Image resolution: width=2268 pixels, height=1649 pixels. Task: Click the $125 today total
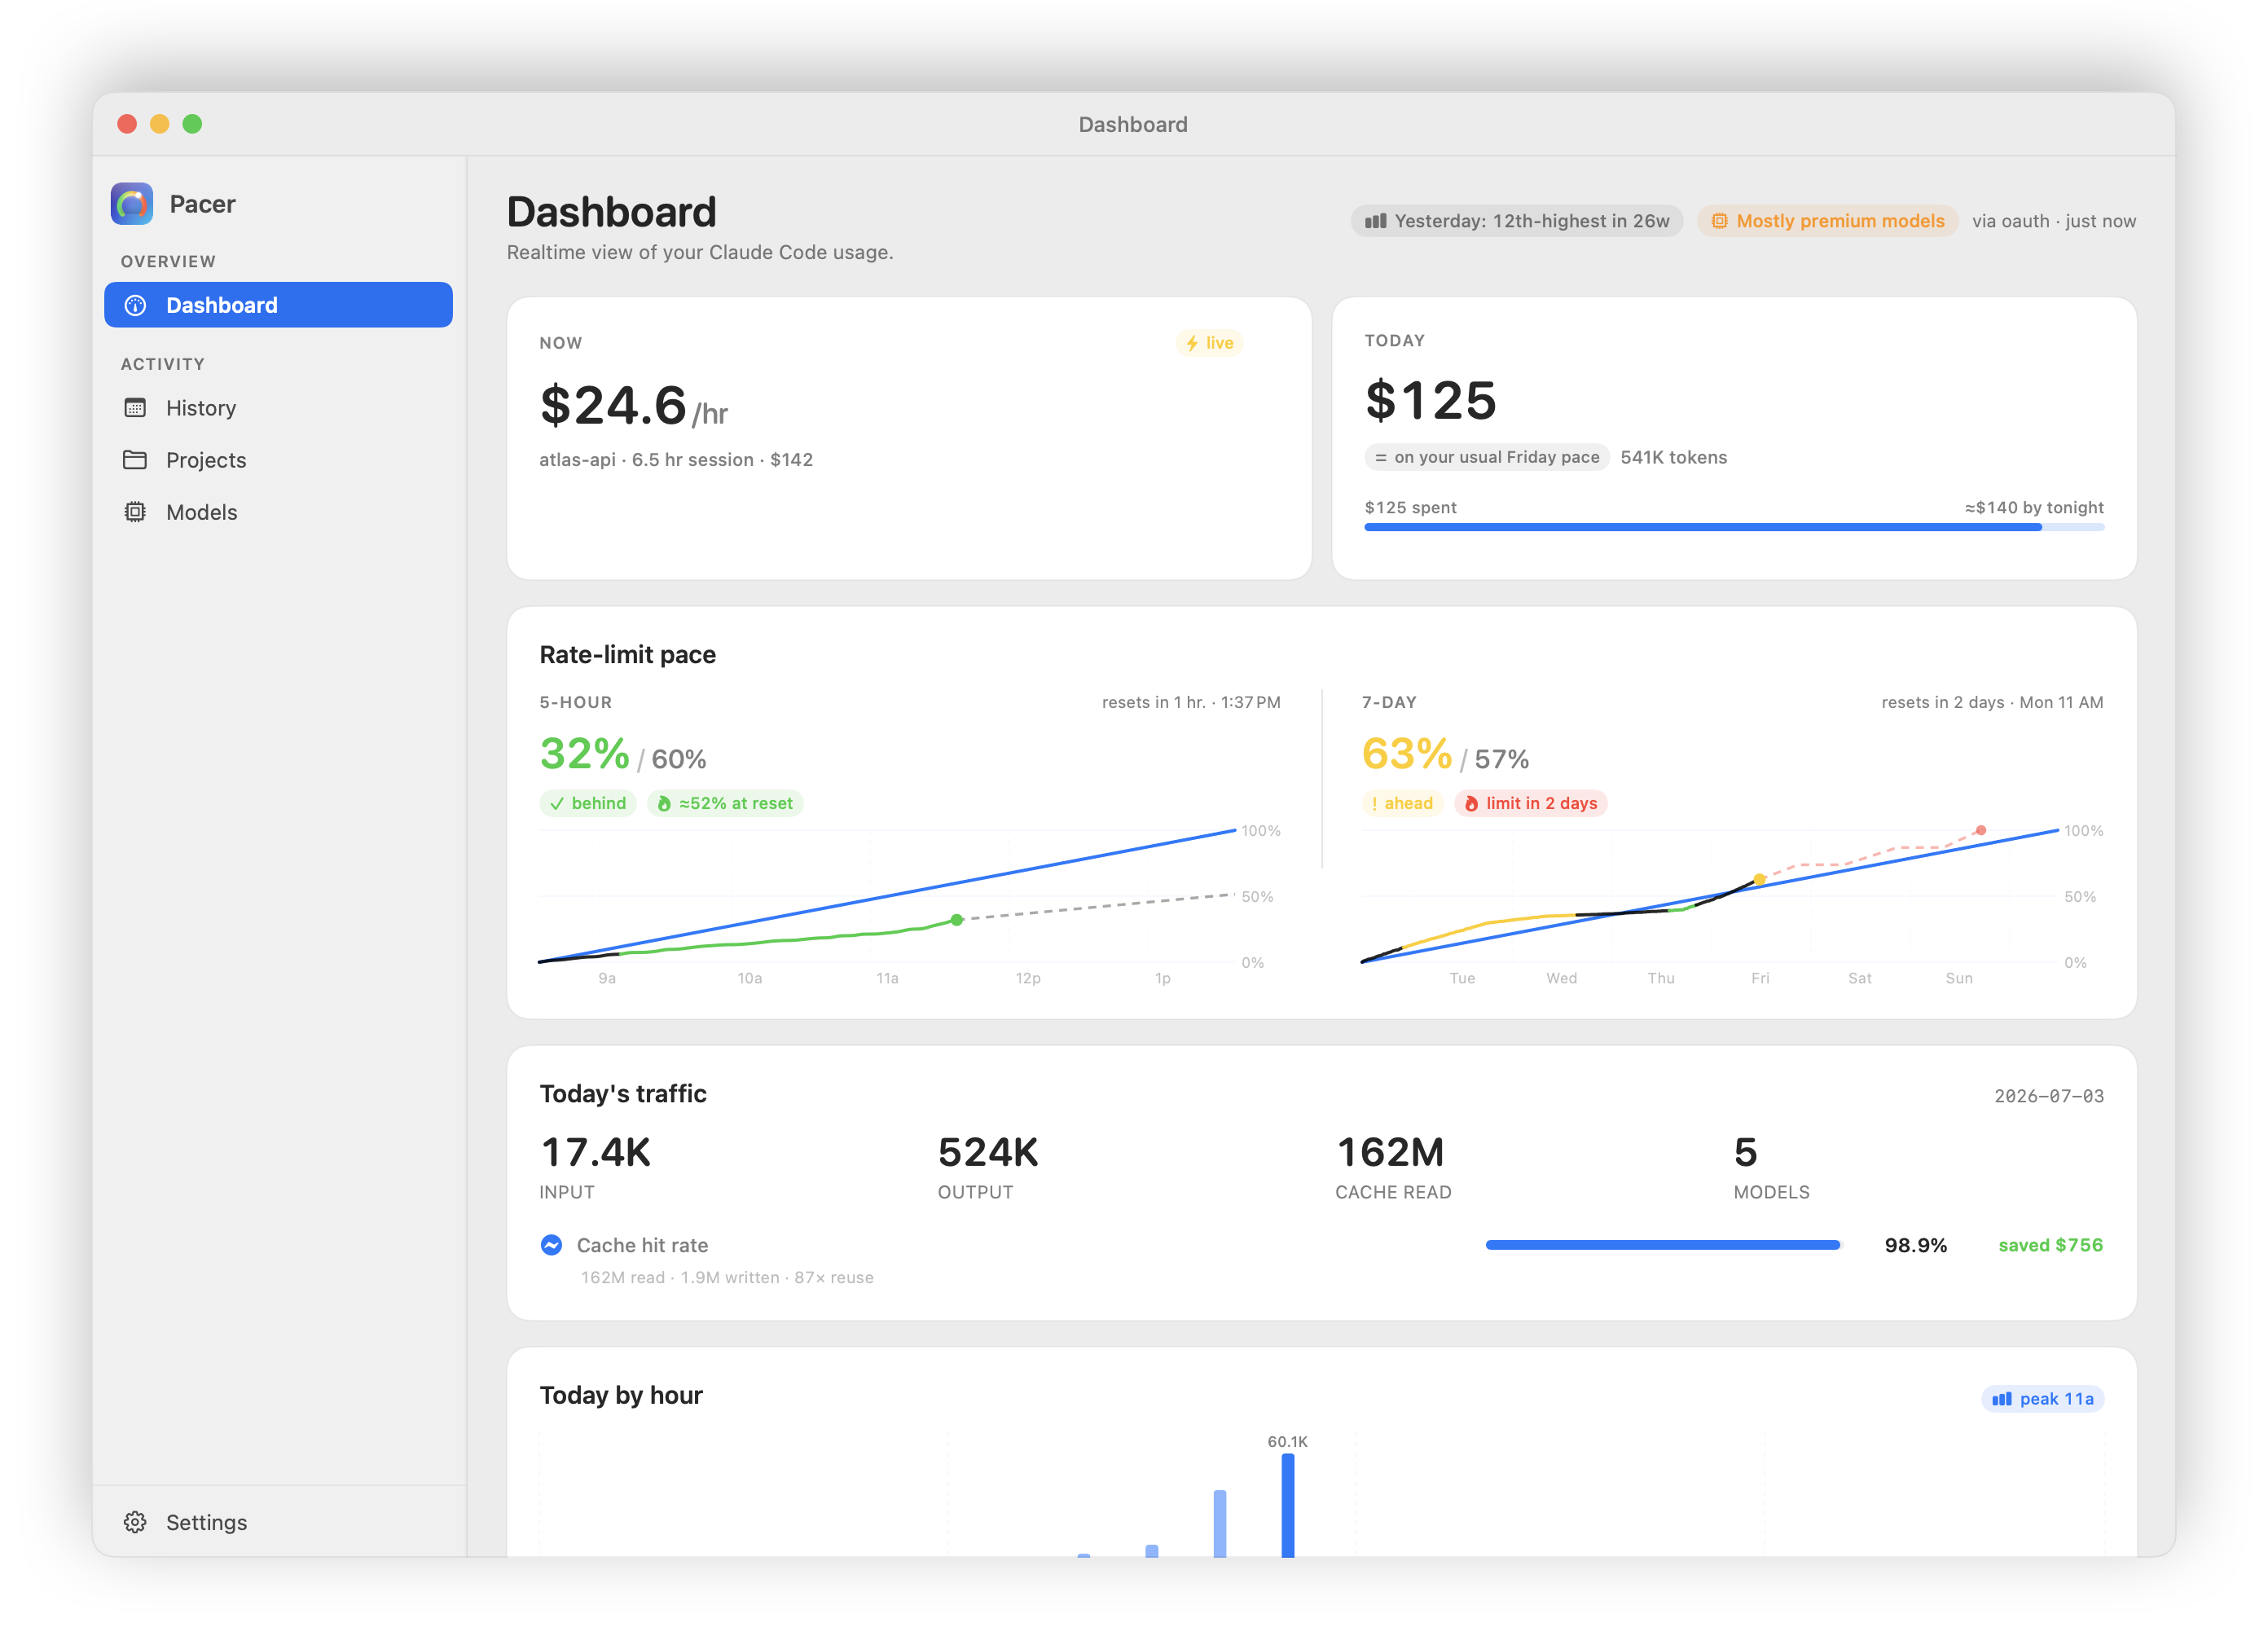1431,400
